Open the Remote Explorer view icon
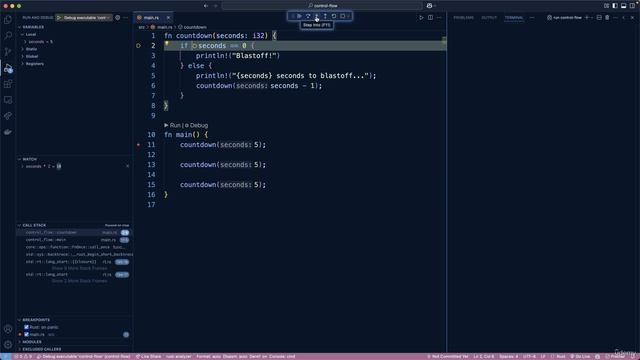 (x=8, y=100)
